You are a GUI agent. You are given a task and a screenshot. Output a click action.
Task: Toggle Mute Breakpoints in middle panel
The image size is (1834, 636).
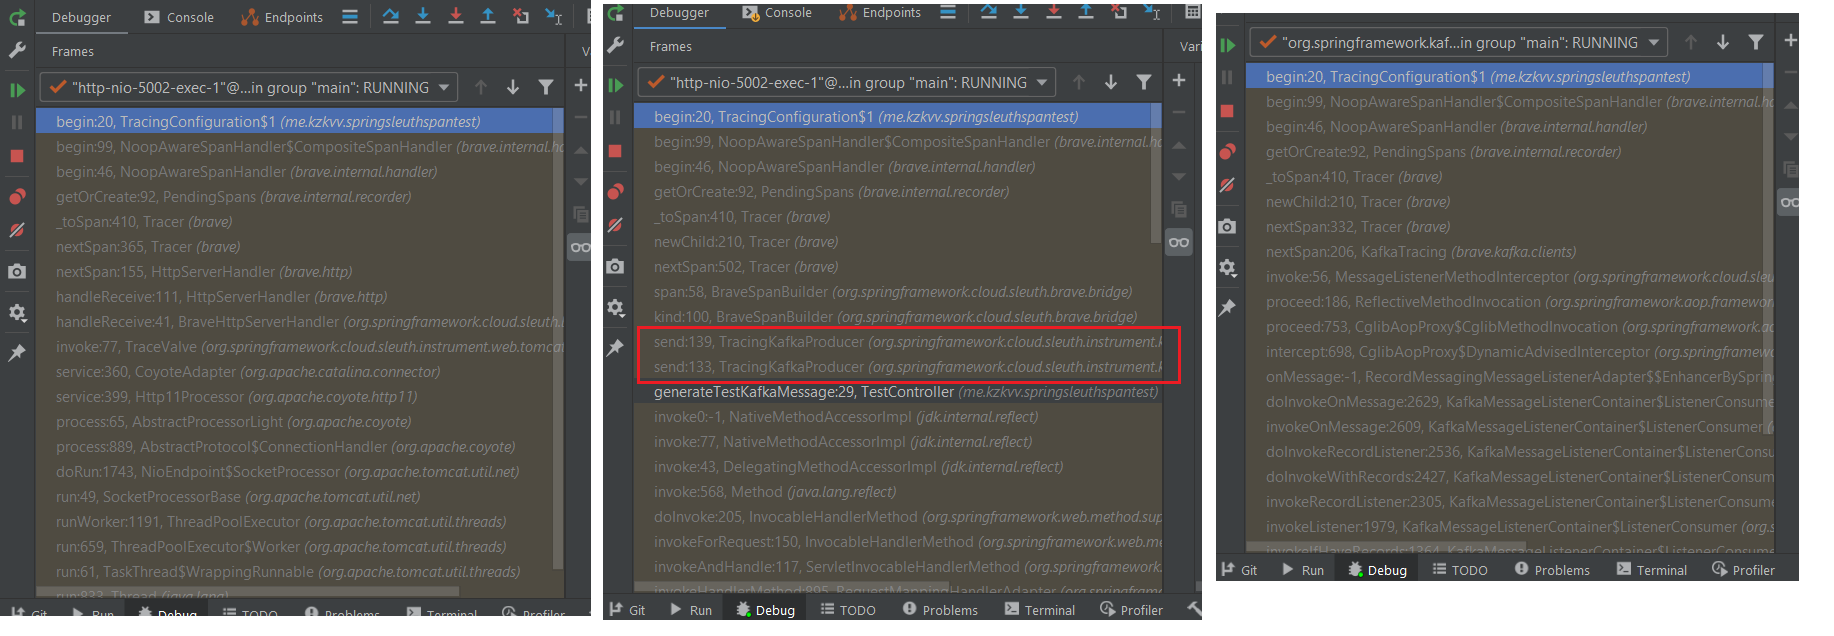615,225
